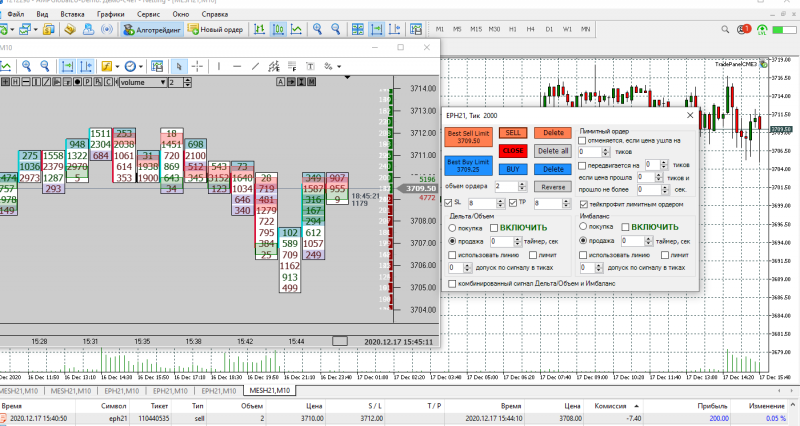Enable the SL checkbox
Screen dimensions: 800x426
tap(448, 203)
